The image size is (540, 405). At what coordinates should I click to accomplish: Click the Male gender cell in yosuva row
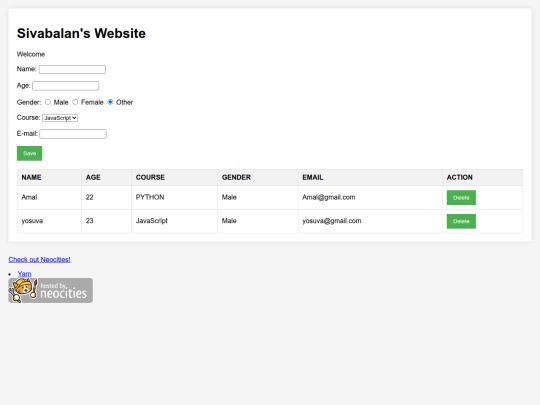(x=258, y=221)
